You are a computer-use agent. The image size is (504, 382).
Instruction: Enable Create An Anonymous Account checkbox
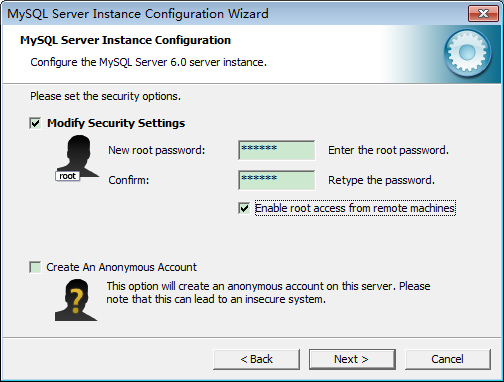click(x=35, y=267)
